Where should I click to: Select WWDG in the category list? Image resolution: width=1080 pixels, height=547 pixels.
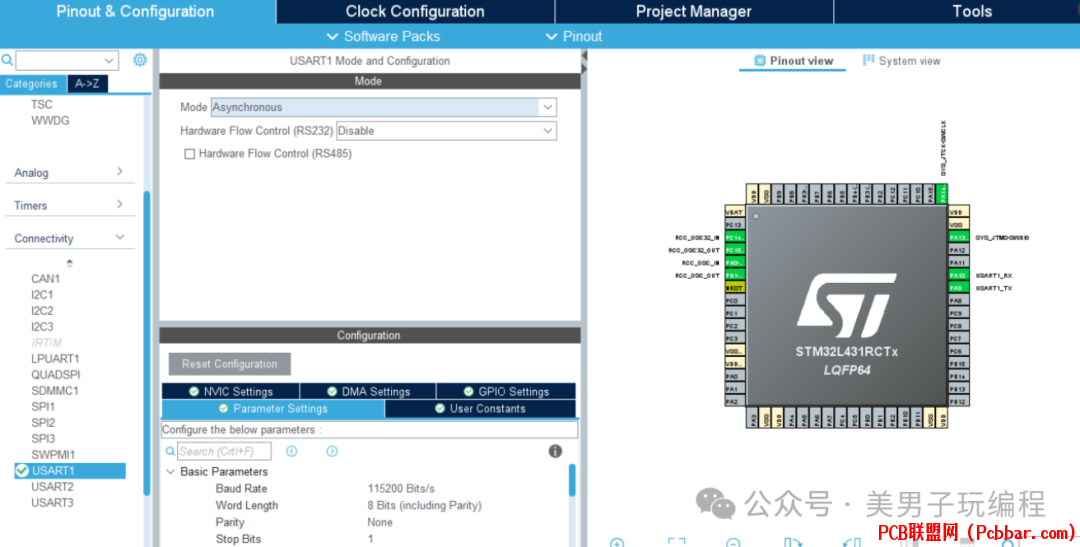[x=50, y=120]
